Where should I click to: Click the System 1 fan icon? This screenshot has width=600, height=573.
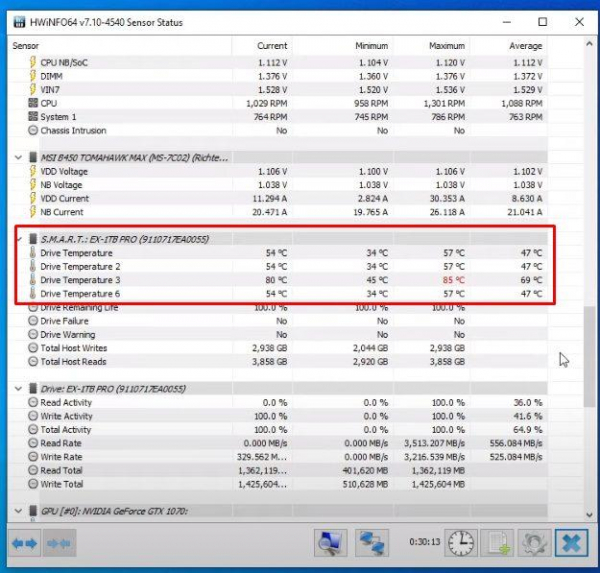point(33,116)
